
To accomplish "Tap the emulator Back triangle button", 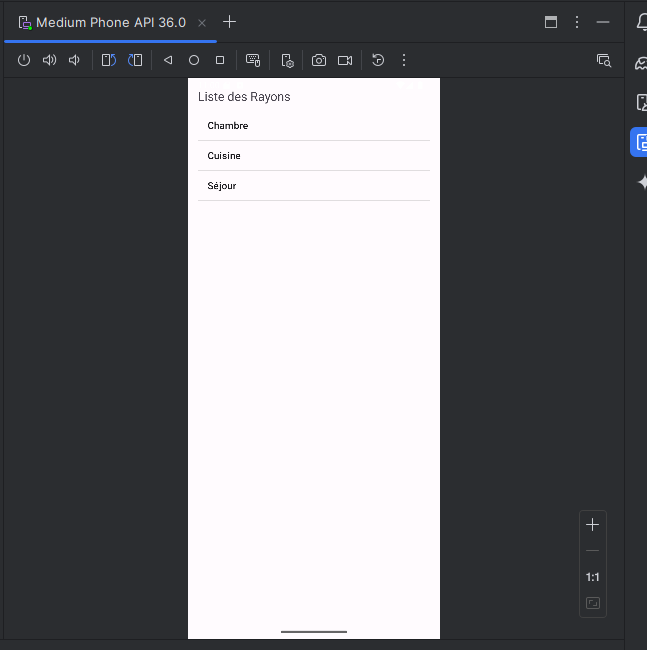I will point(168,61).
